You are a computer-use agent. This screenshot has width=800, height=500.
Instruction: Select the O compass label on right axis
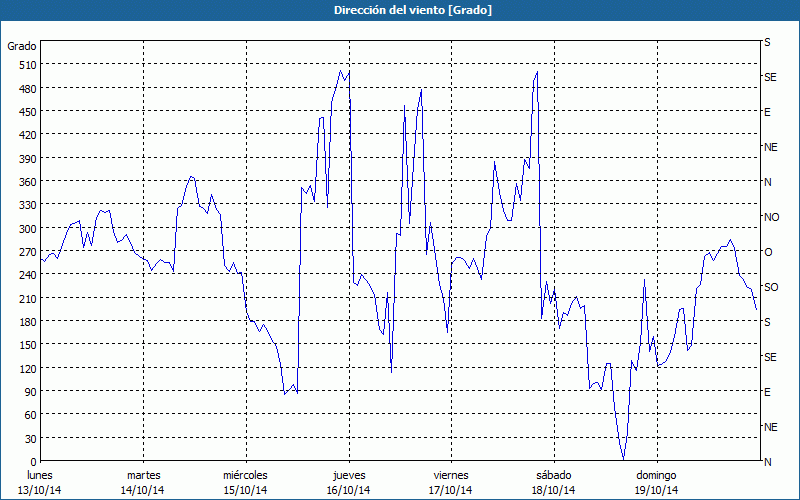[x=768, y=252]
